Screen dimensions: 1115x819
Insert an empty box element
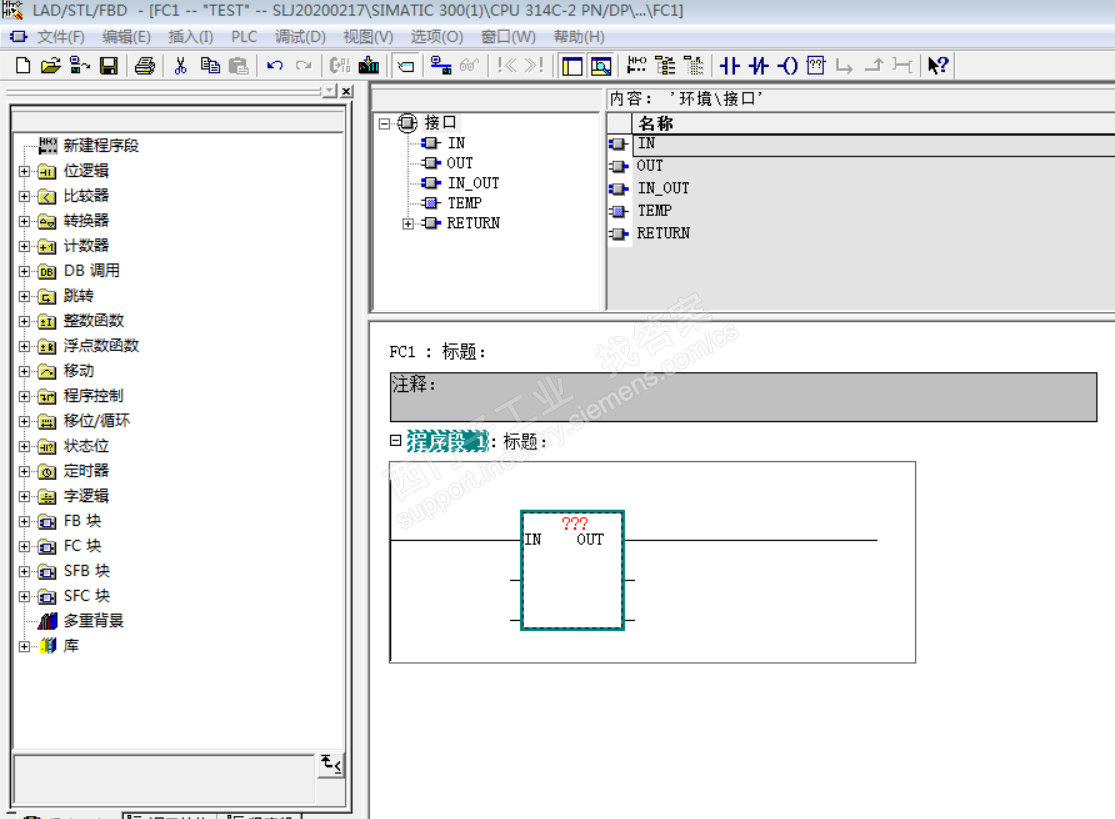click(x=816, y=66)
